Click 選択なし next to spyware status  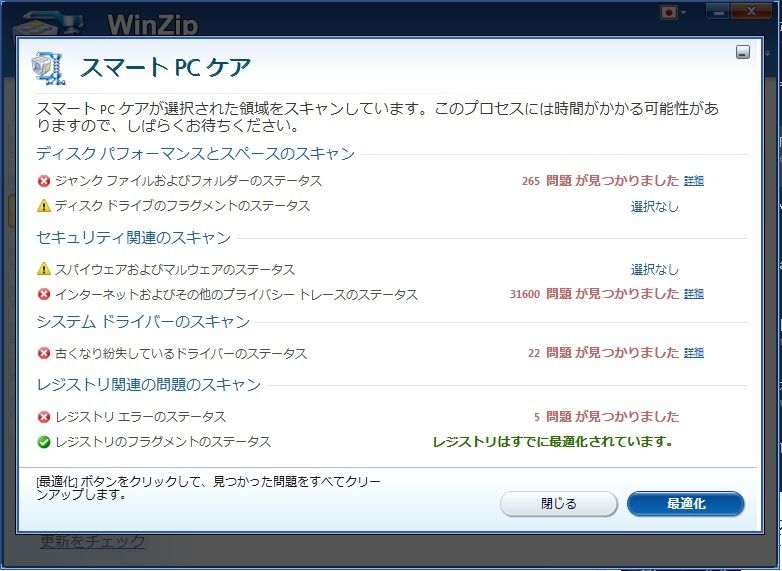pos(655,270)
